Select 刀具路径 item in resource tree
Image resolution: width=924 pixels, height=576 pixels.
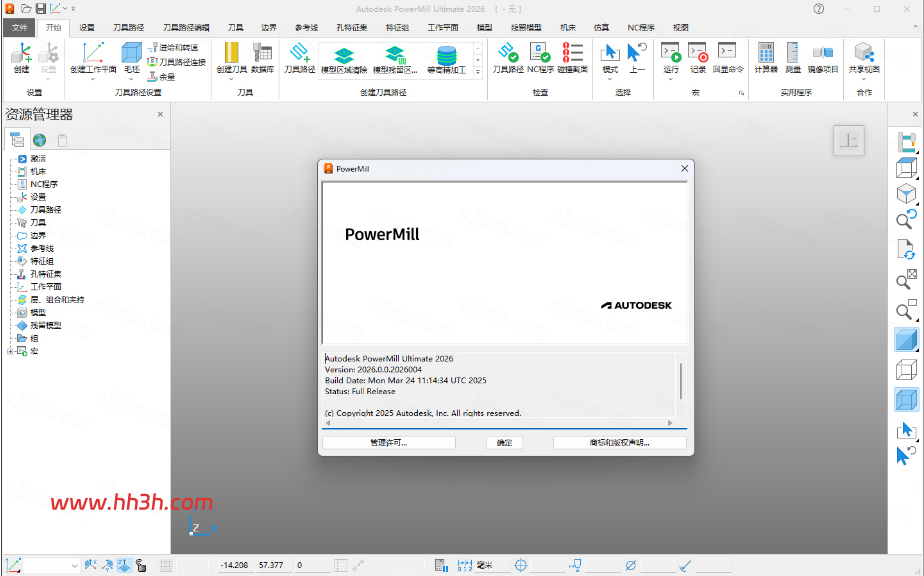pos(46,210)
